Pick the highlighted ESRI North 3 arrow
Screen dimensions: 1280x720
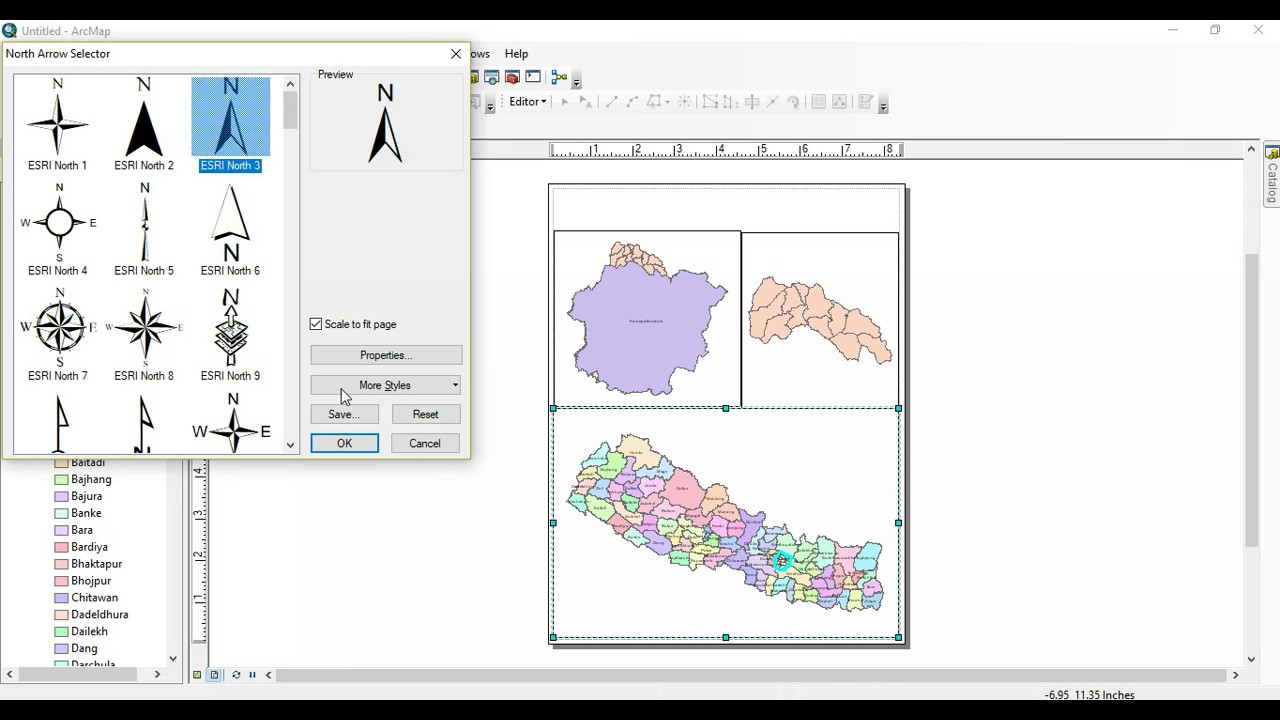230,125
